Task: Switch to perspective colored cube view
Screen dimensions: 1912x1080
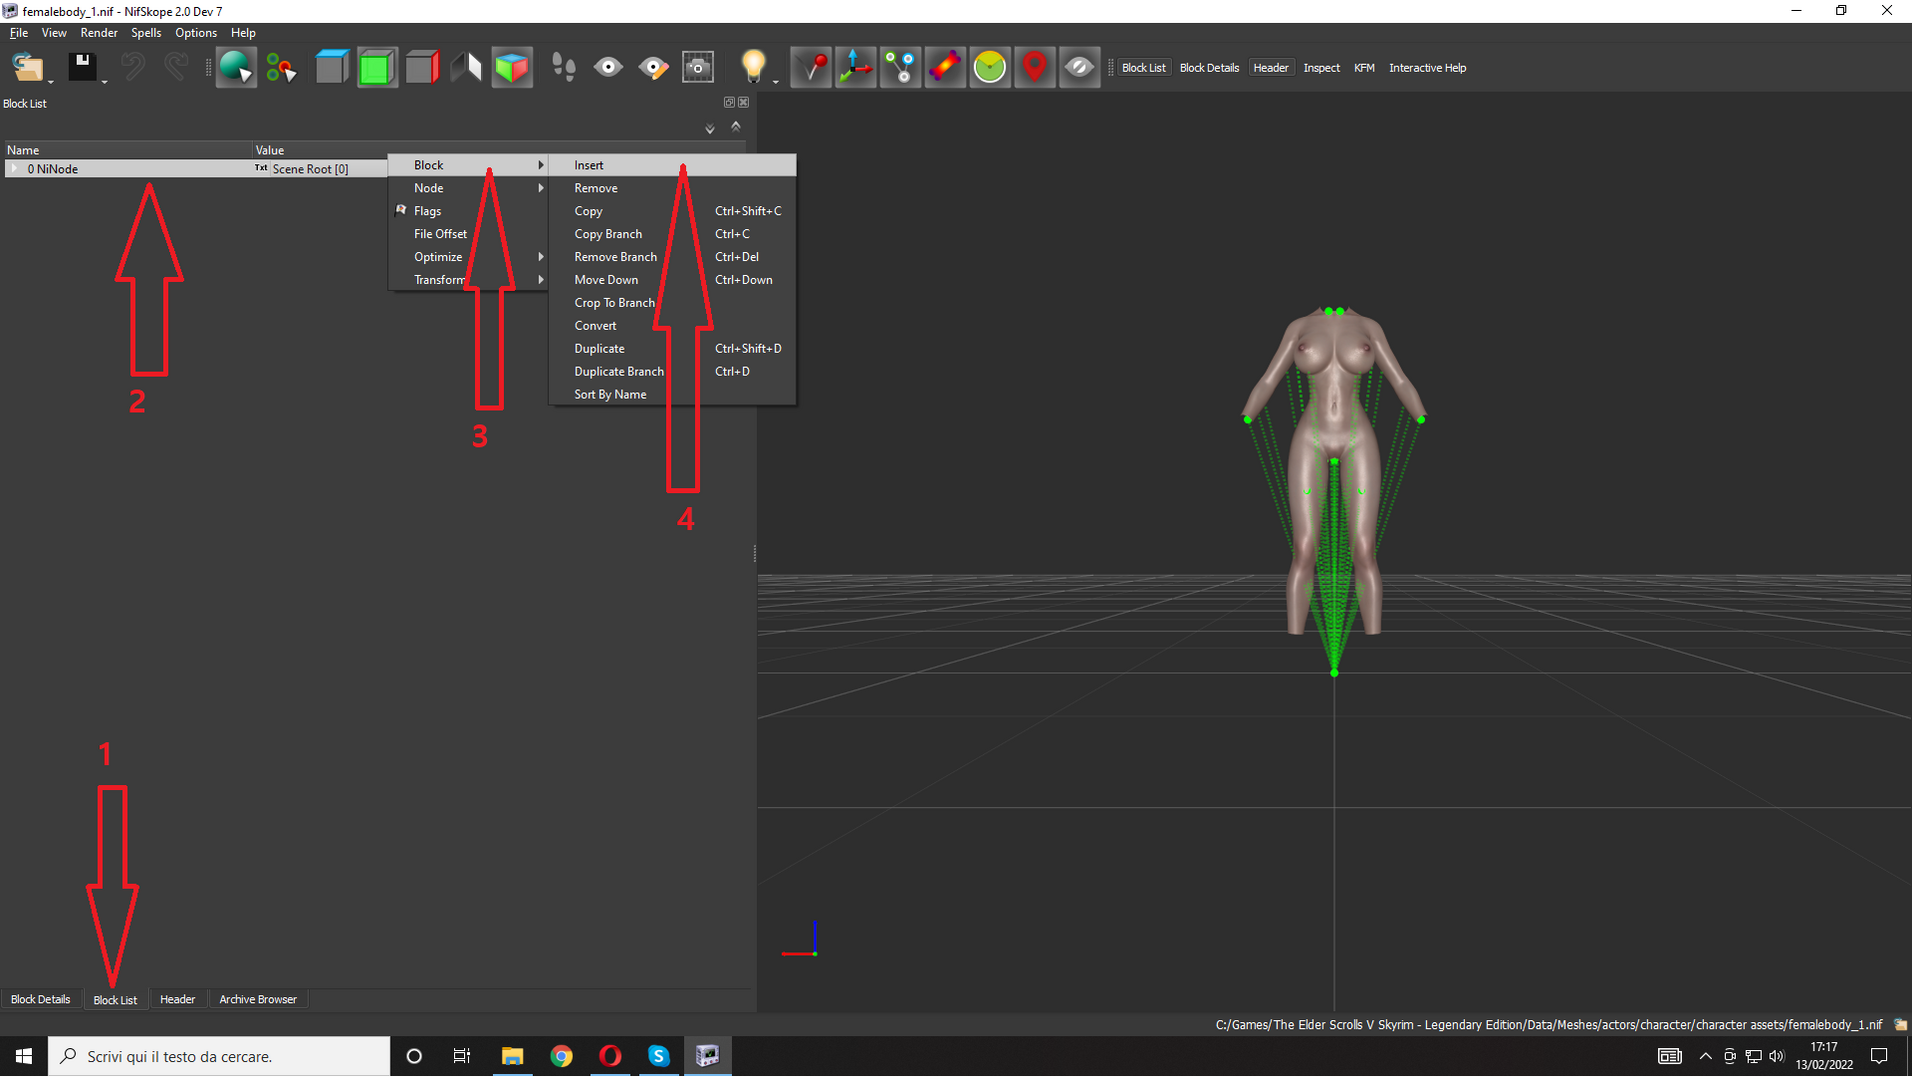Action: [x=511, y=67]
